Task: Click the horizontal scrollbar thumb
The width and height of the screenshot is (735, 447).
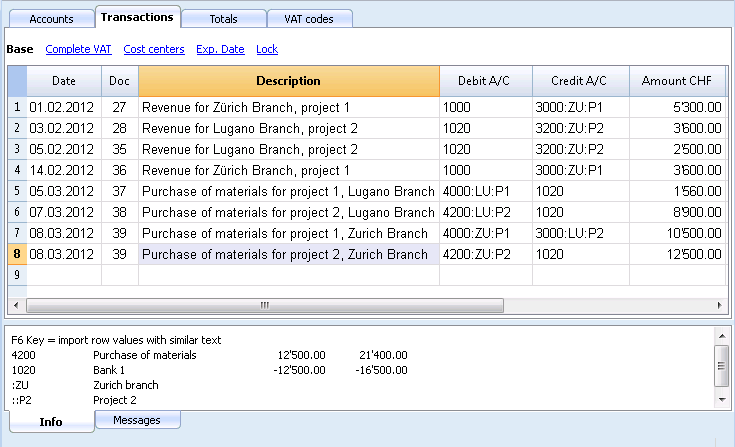Action: 265,305
